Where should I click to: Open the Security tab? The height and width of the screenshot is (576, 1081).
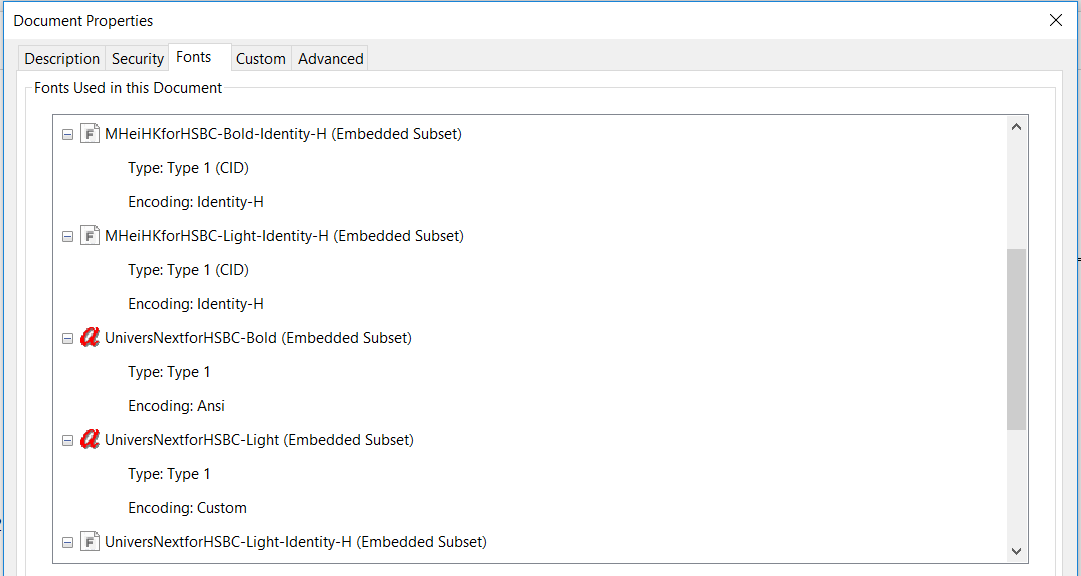coord(137,59)
